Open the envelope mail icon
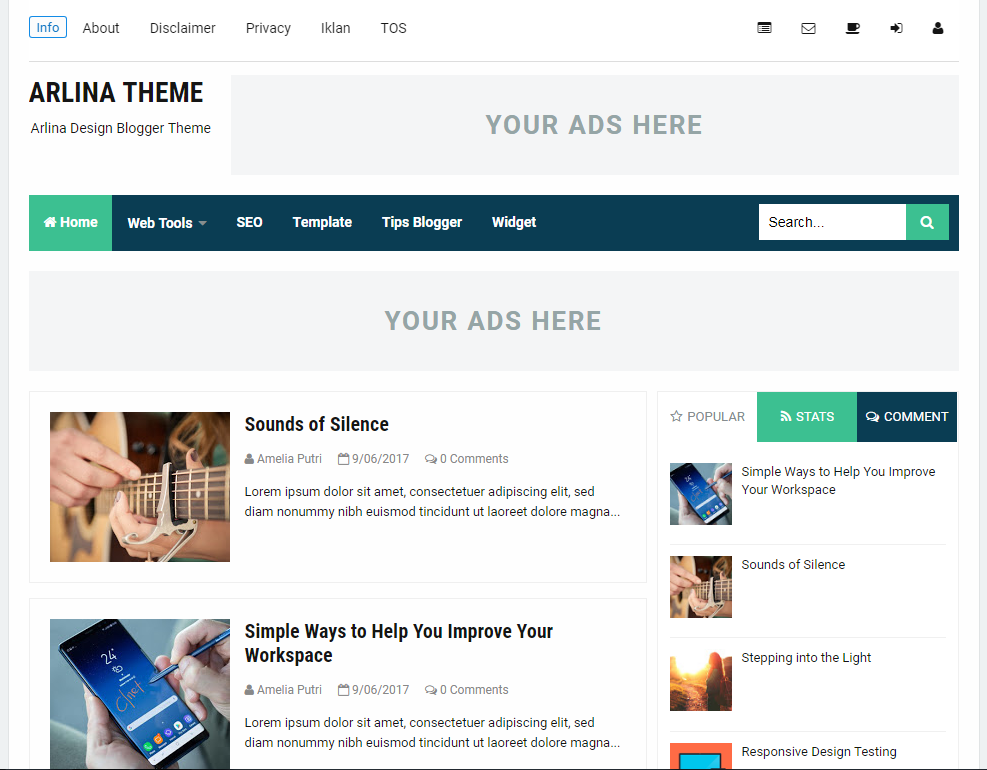 [x=808, y=28]
